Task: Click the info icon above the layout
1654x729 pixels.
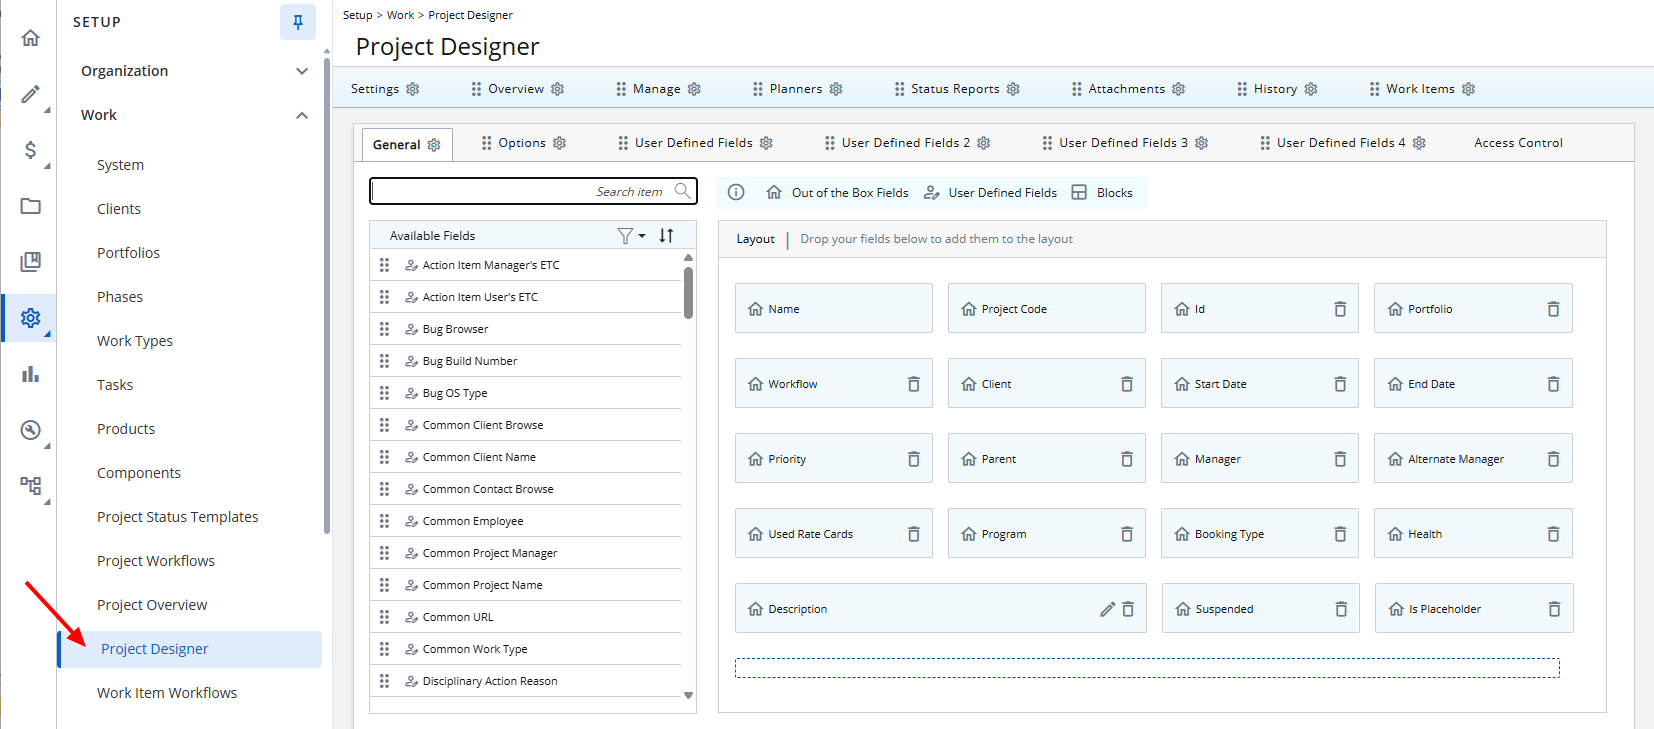Action: 736,192
